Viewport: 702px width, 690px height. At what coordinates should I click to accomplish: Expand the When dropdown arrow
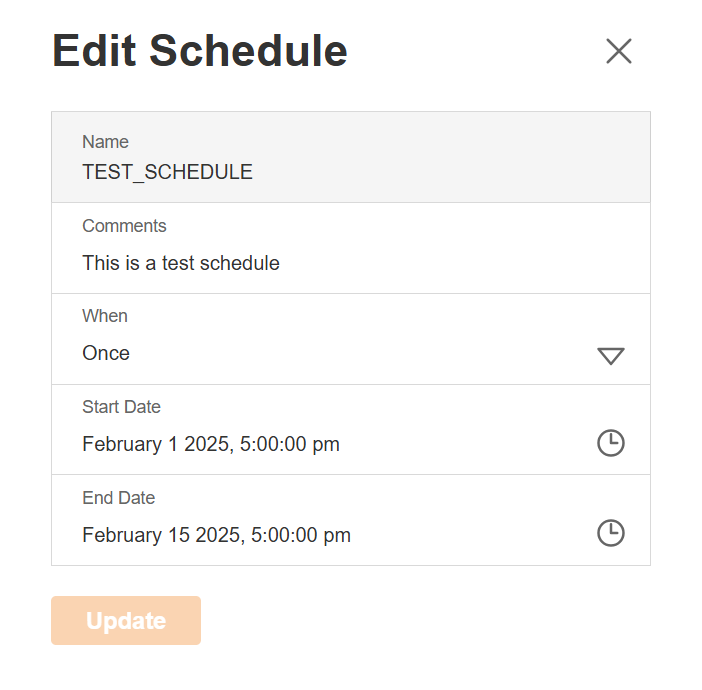[610, 356]
